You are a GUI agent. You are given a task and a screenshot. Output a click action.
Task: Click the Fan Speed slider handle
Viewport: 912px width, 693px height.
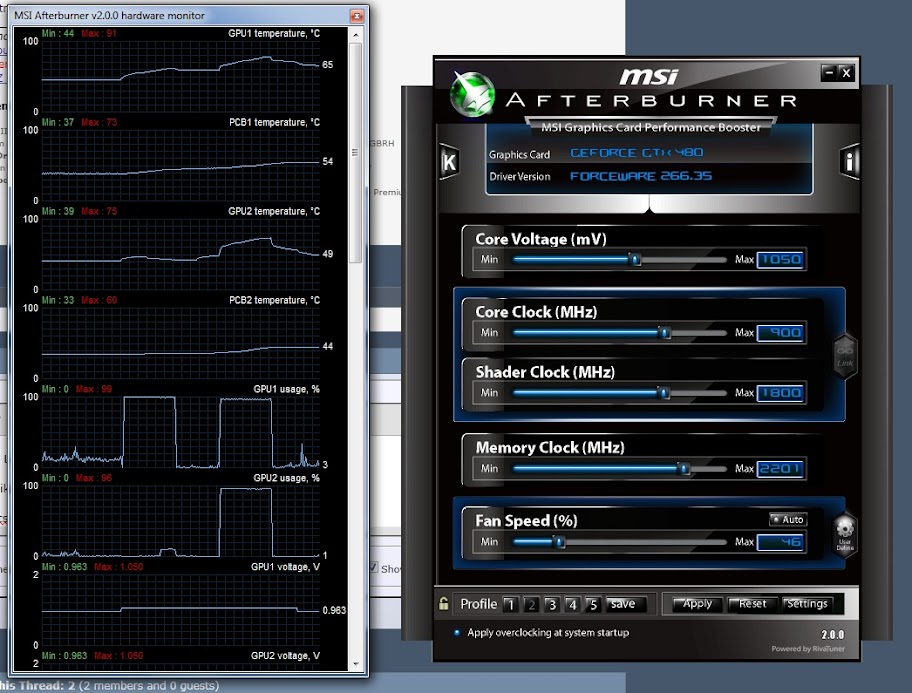coord(559,542)
